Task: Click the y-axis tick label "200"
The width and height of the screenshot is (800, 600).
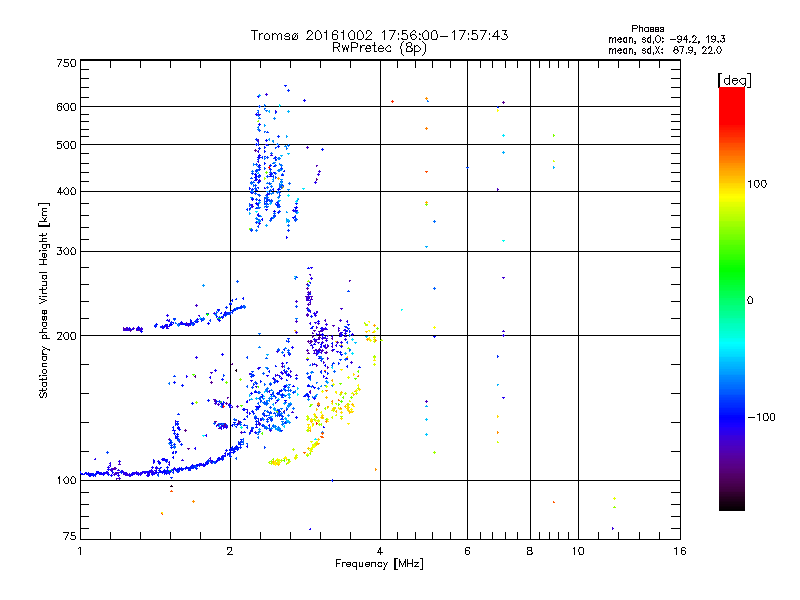Action: pyautogui.click(x=67, y=336)
